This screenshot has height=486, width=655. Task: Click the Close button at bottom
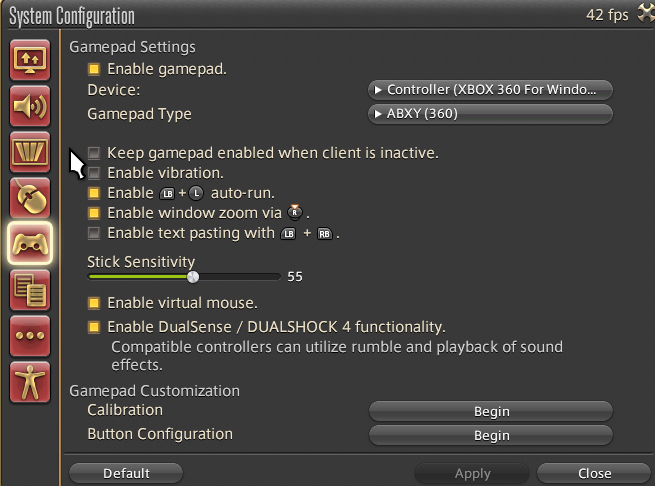pos(594,473)
